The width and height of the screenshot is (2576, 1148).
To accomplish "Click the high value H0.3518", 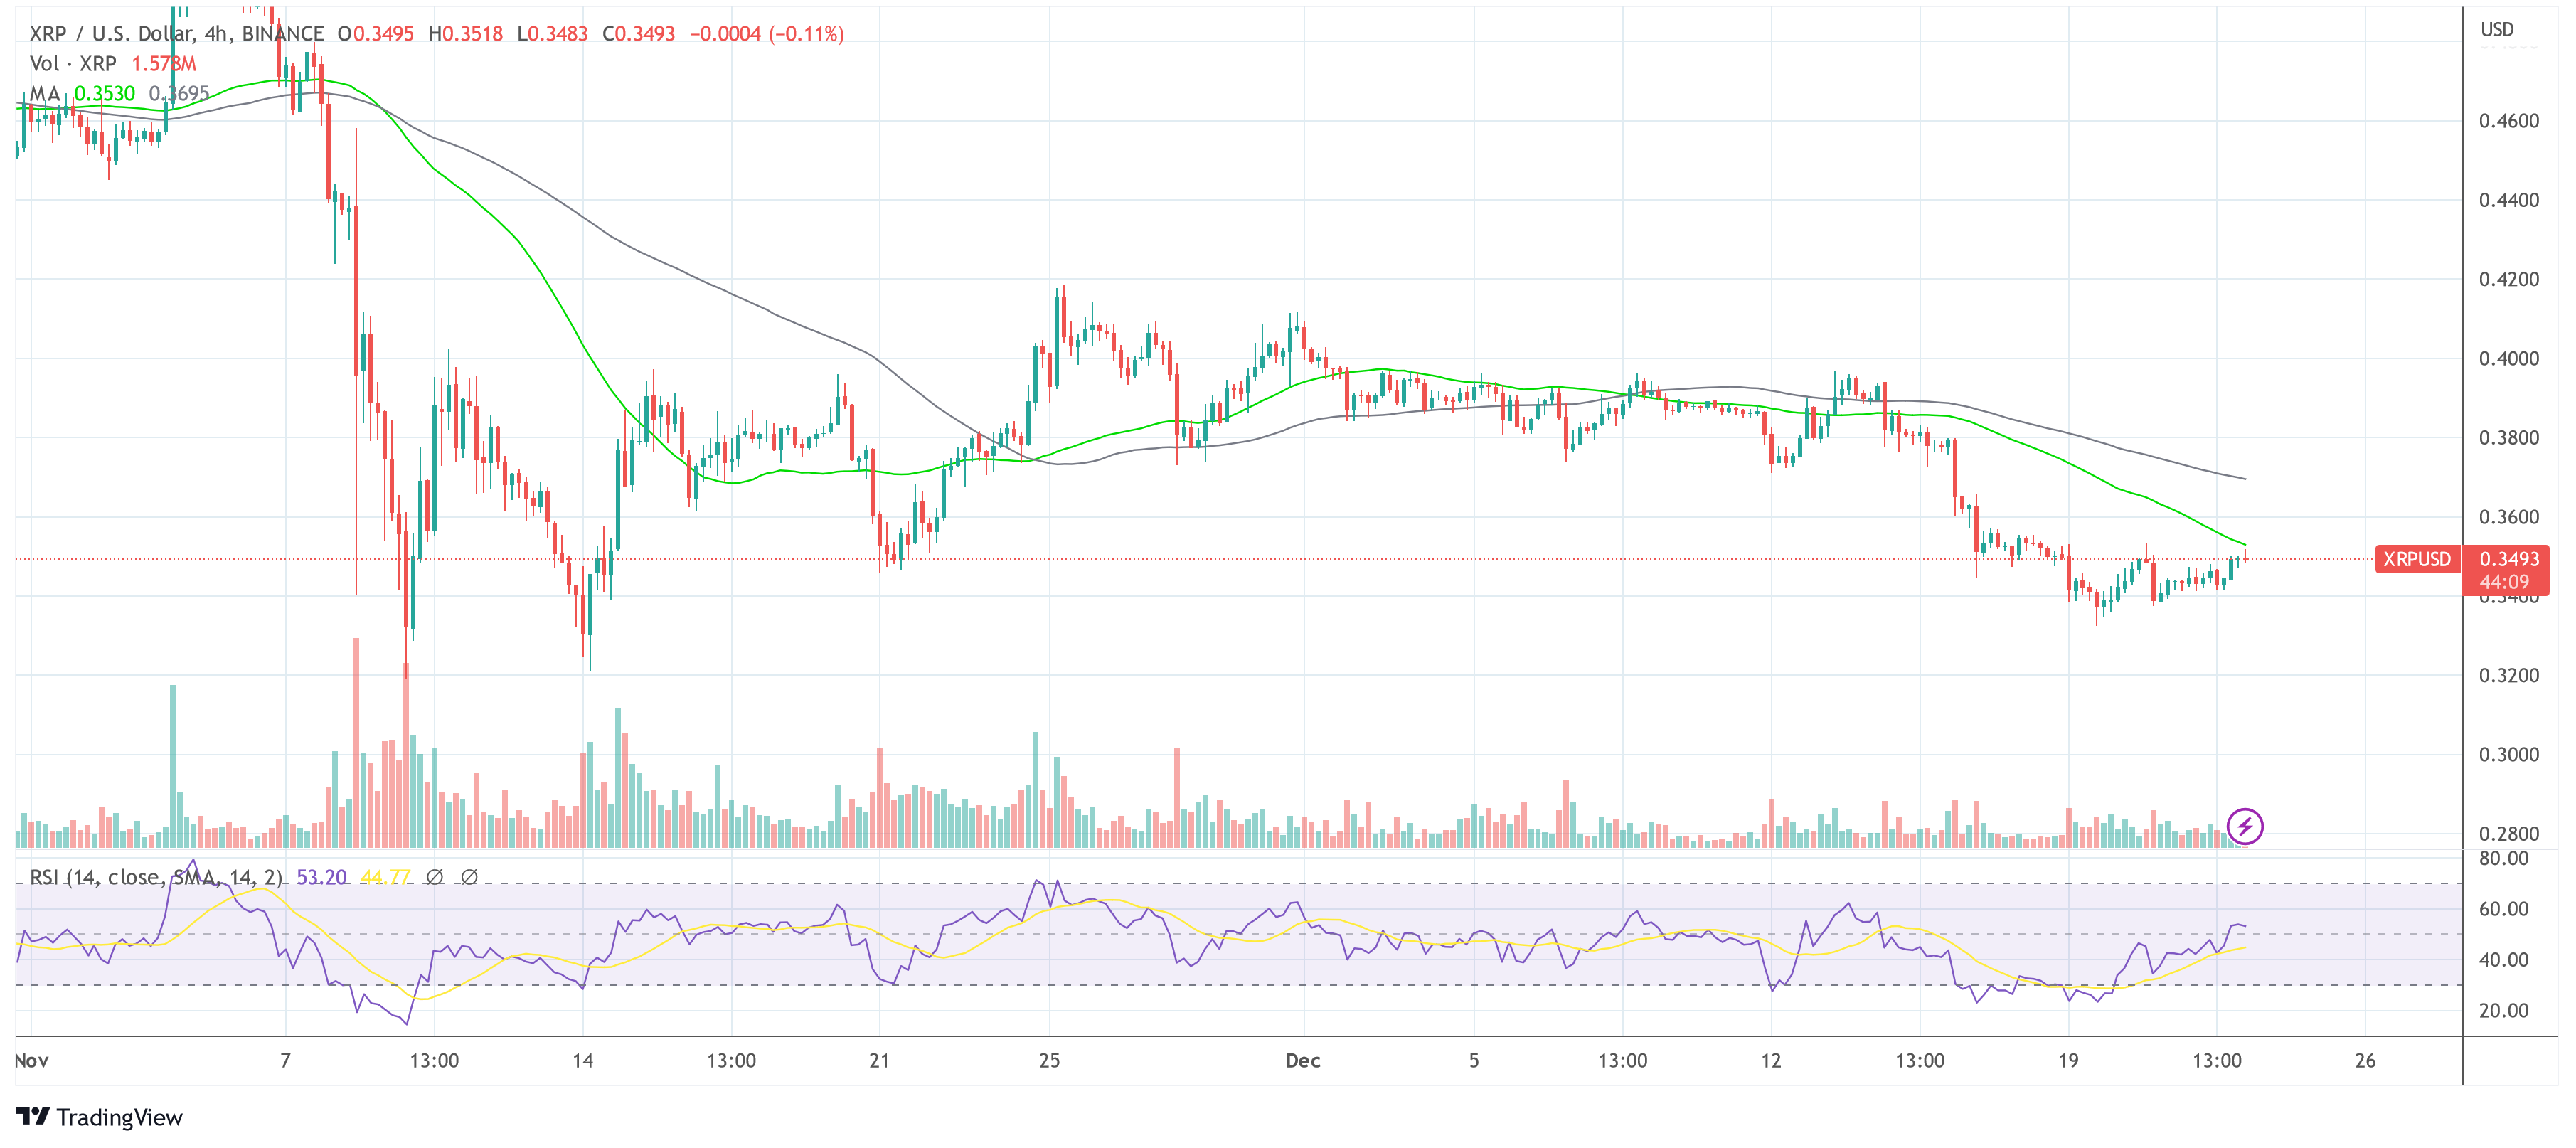I will 465,34.
